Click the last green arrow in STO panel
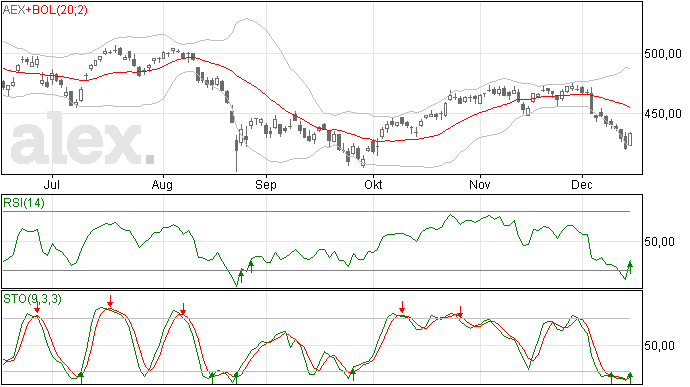 (630, 377)
